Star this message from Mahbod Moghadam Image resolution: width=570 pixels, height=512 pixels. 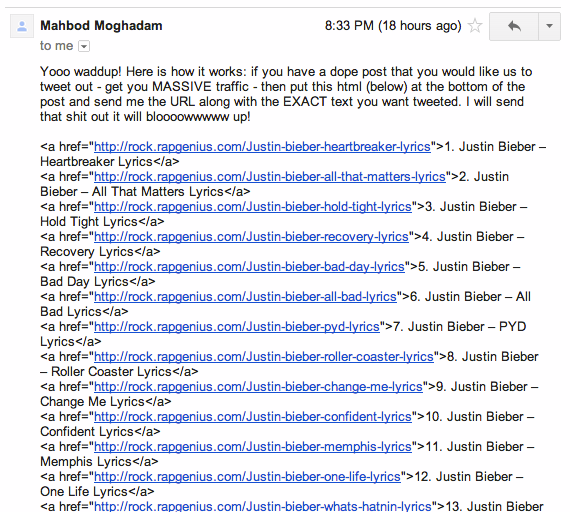coord(475,26)
